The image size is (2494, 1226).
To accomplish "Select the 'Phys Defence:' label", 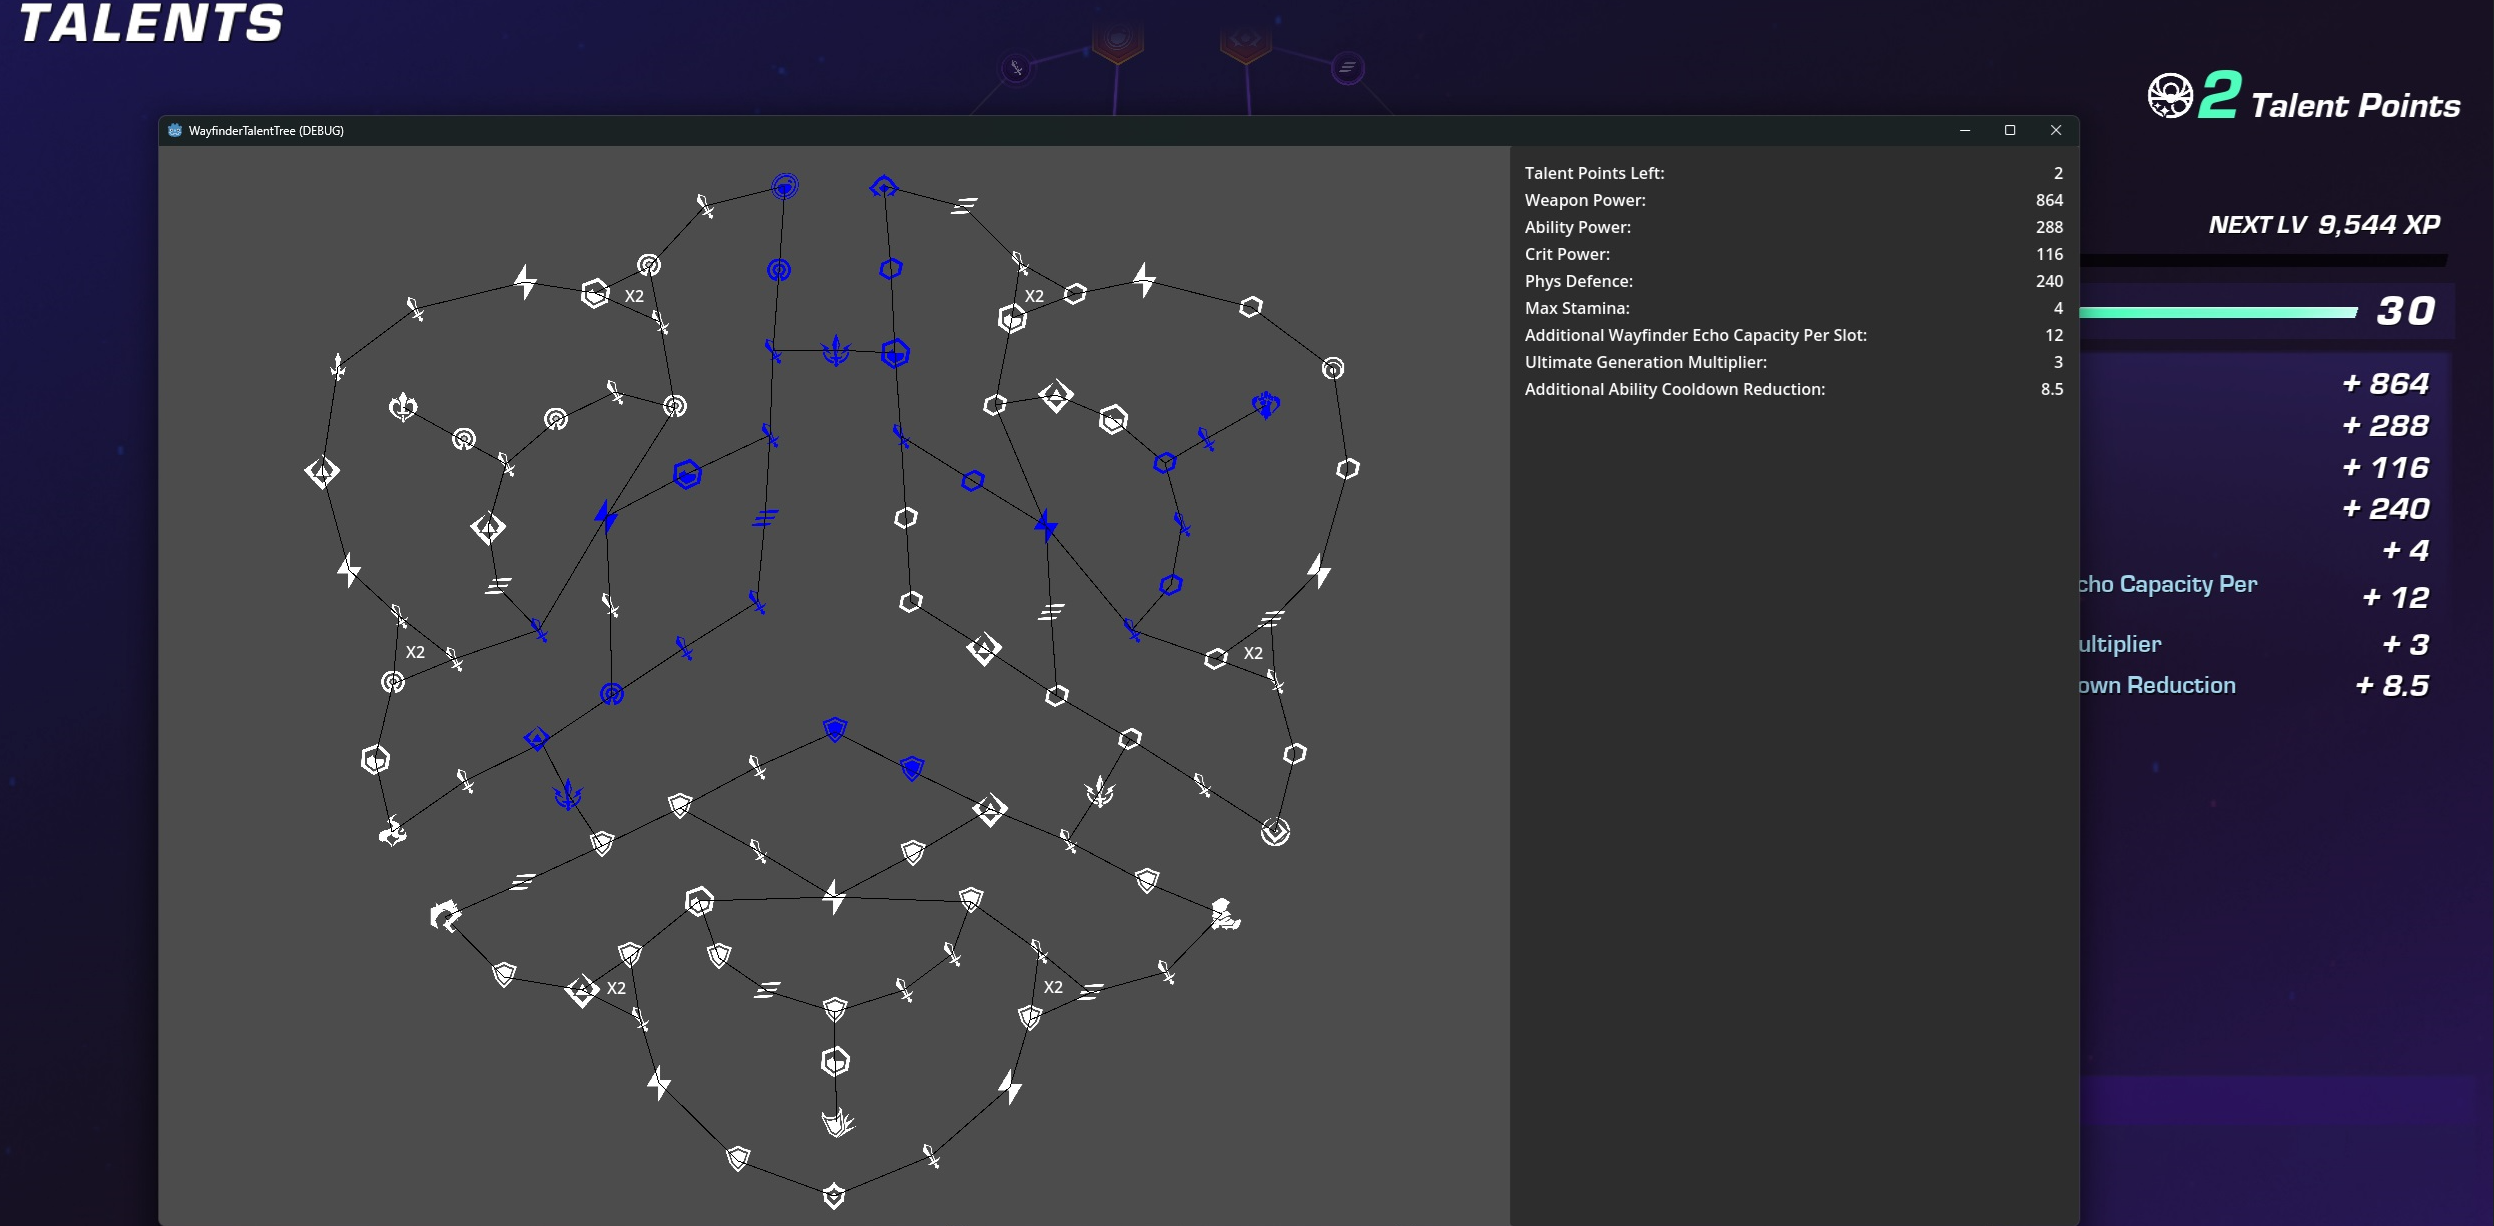I will (x=1578, y=281).
